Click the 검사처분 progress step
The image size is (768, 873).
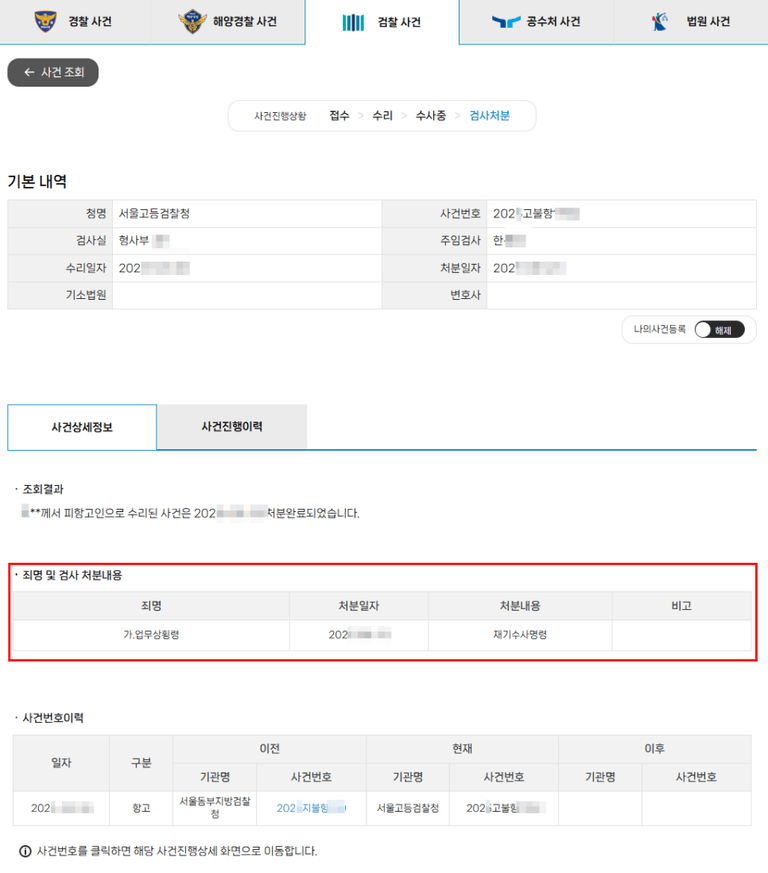489,116
